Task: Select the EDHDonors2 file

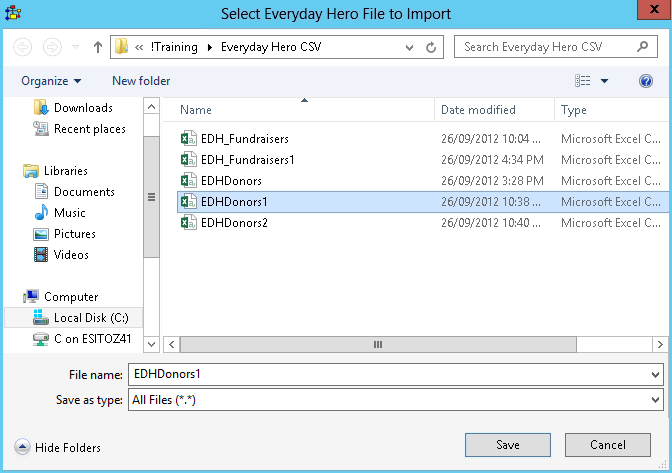Action: [x=234, y=223]
